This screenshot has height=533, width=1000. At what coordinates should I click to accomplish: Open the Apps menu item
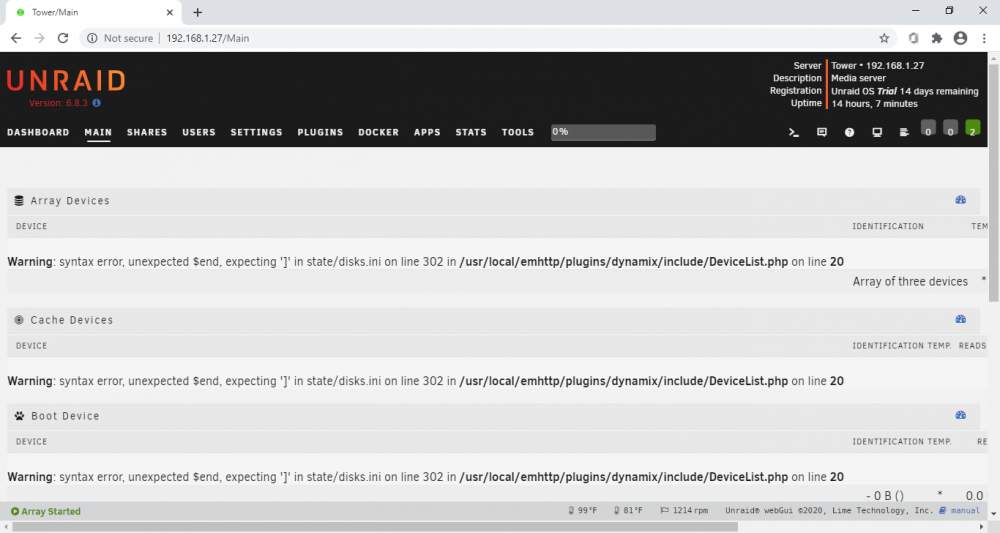pyautogui.click(x=427, y=133)
